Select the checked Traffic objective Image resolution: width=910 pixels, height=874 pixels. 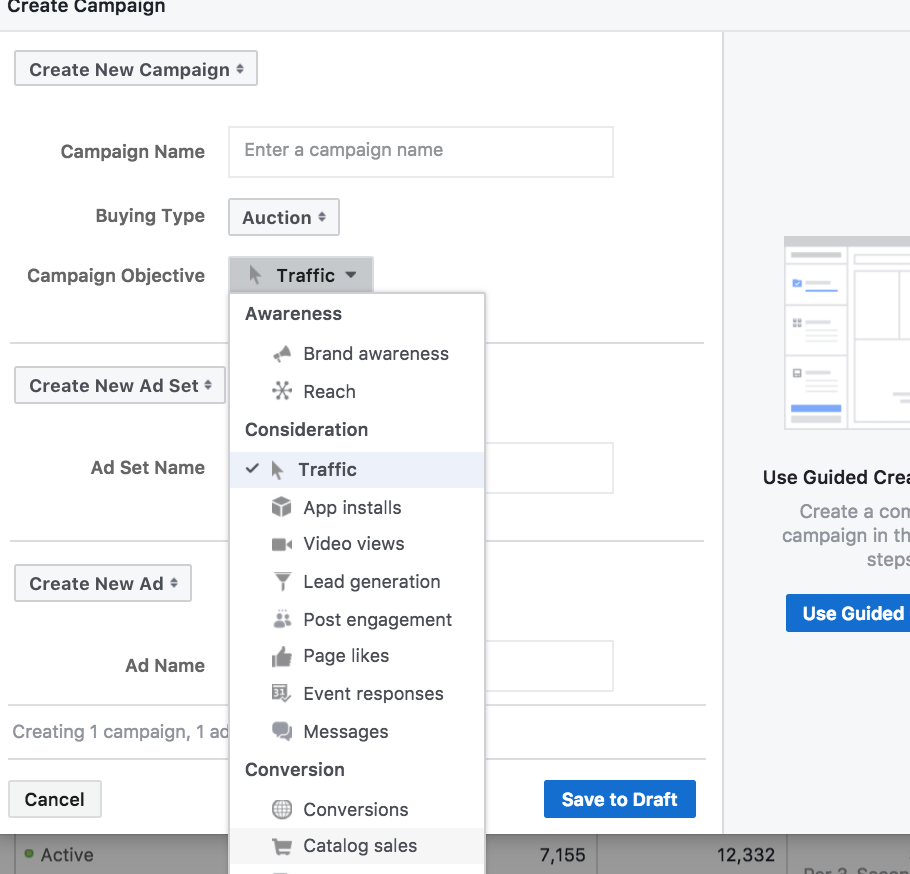(x=357, y=469)
